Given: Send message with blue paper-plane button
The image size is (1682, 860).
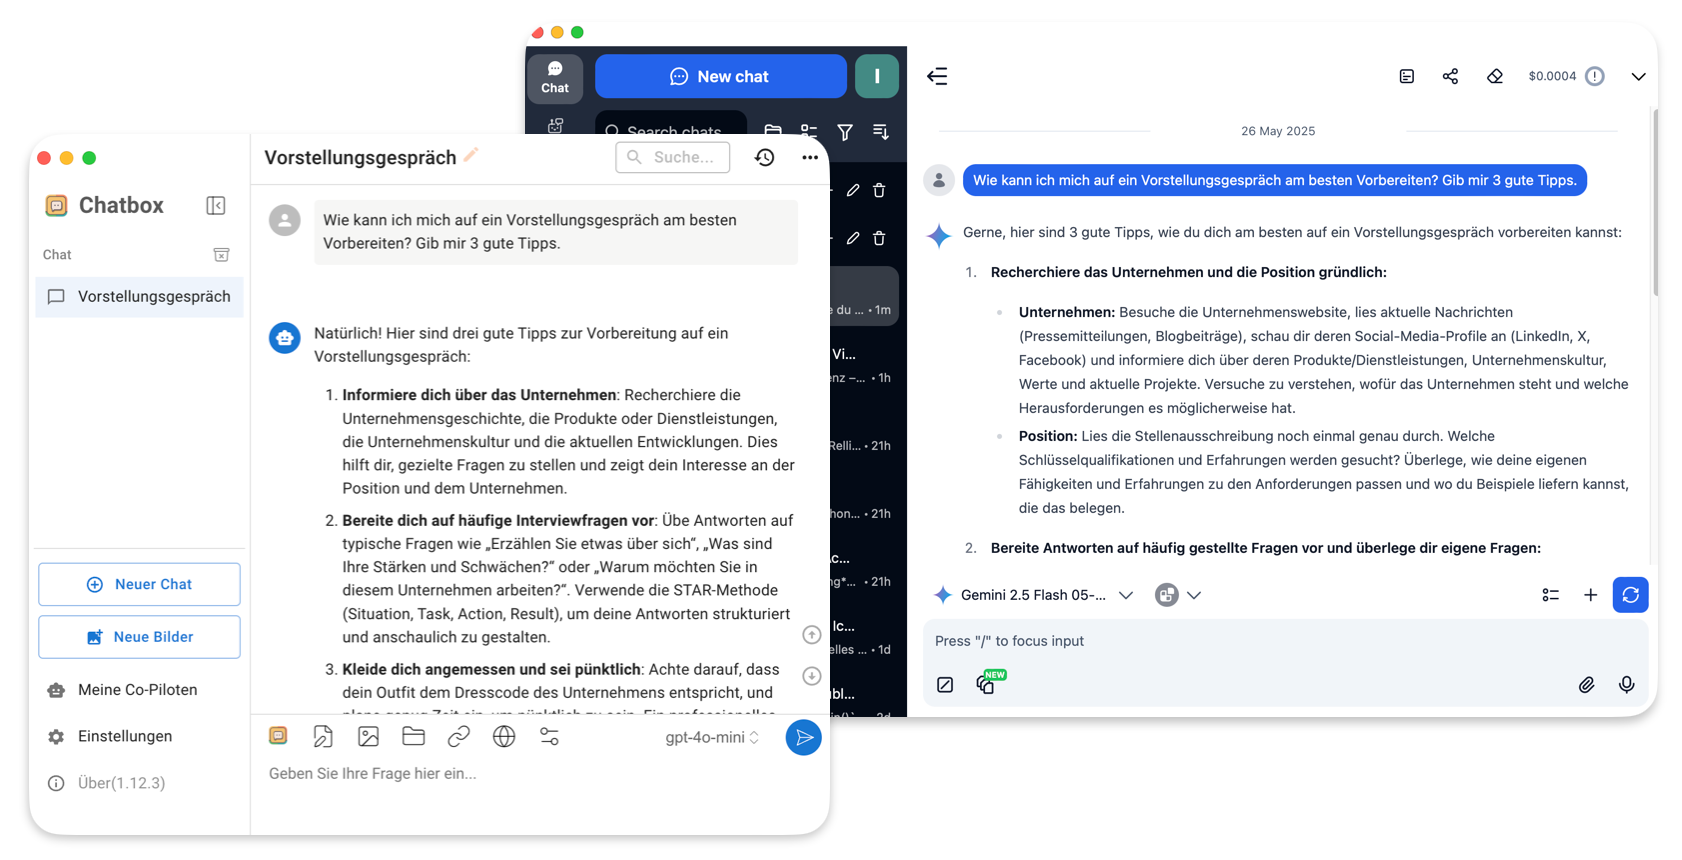Looking at the screenshot, I should 803,737.
